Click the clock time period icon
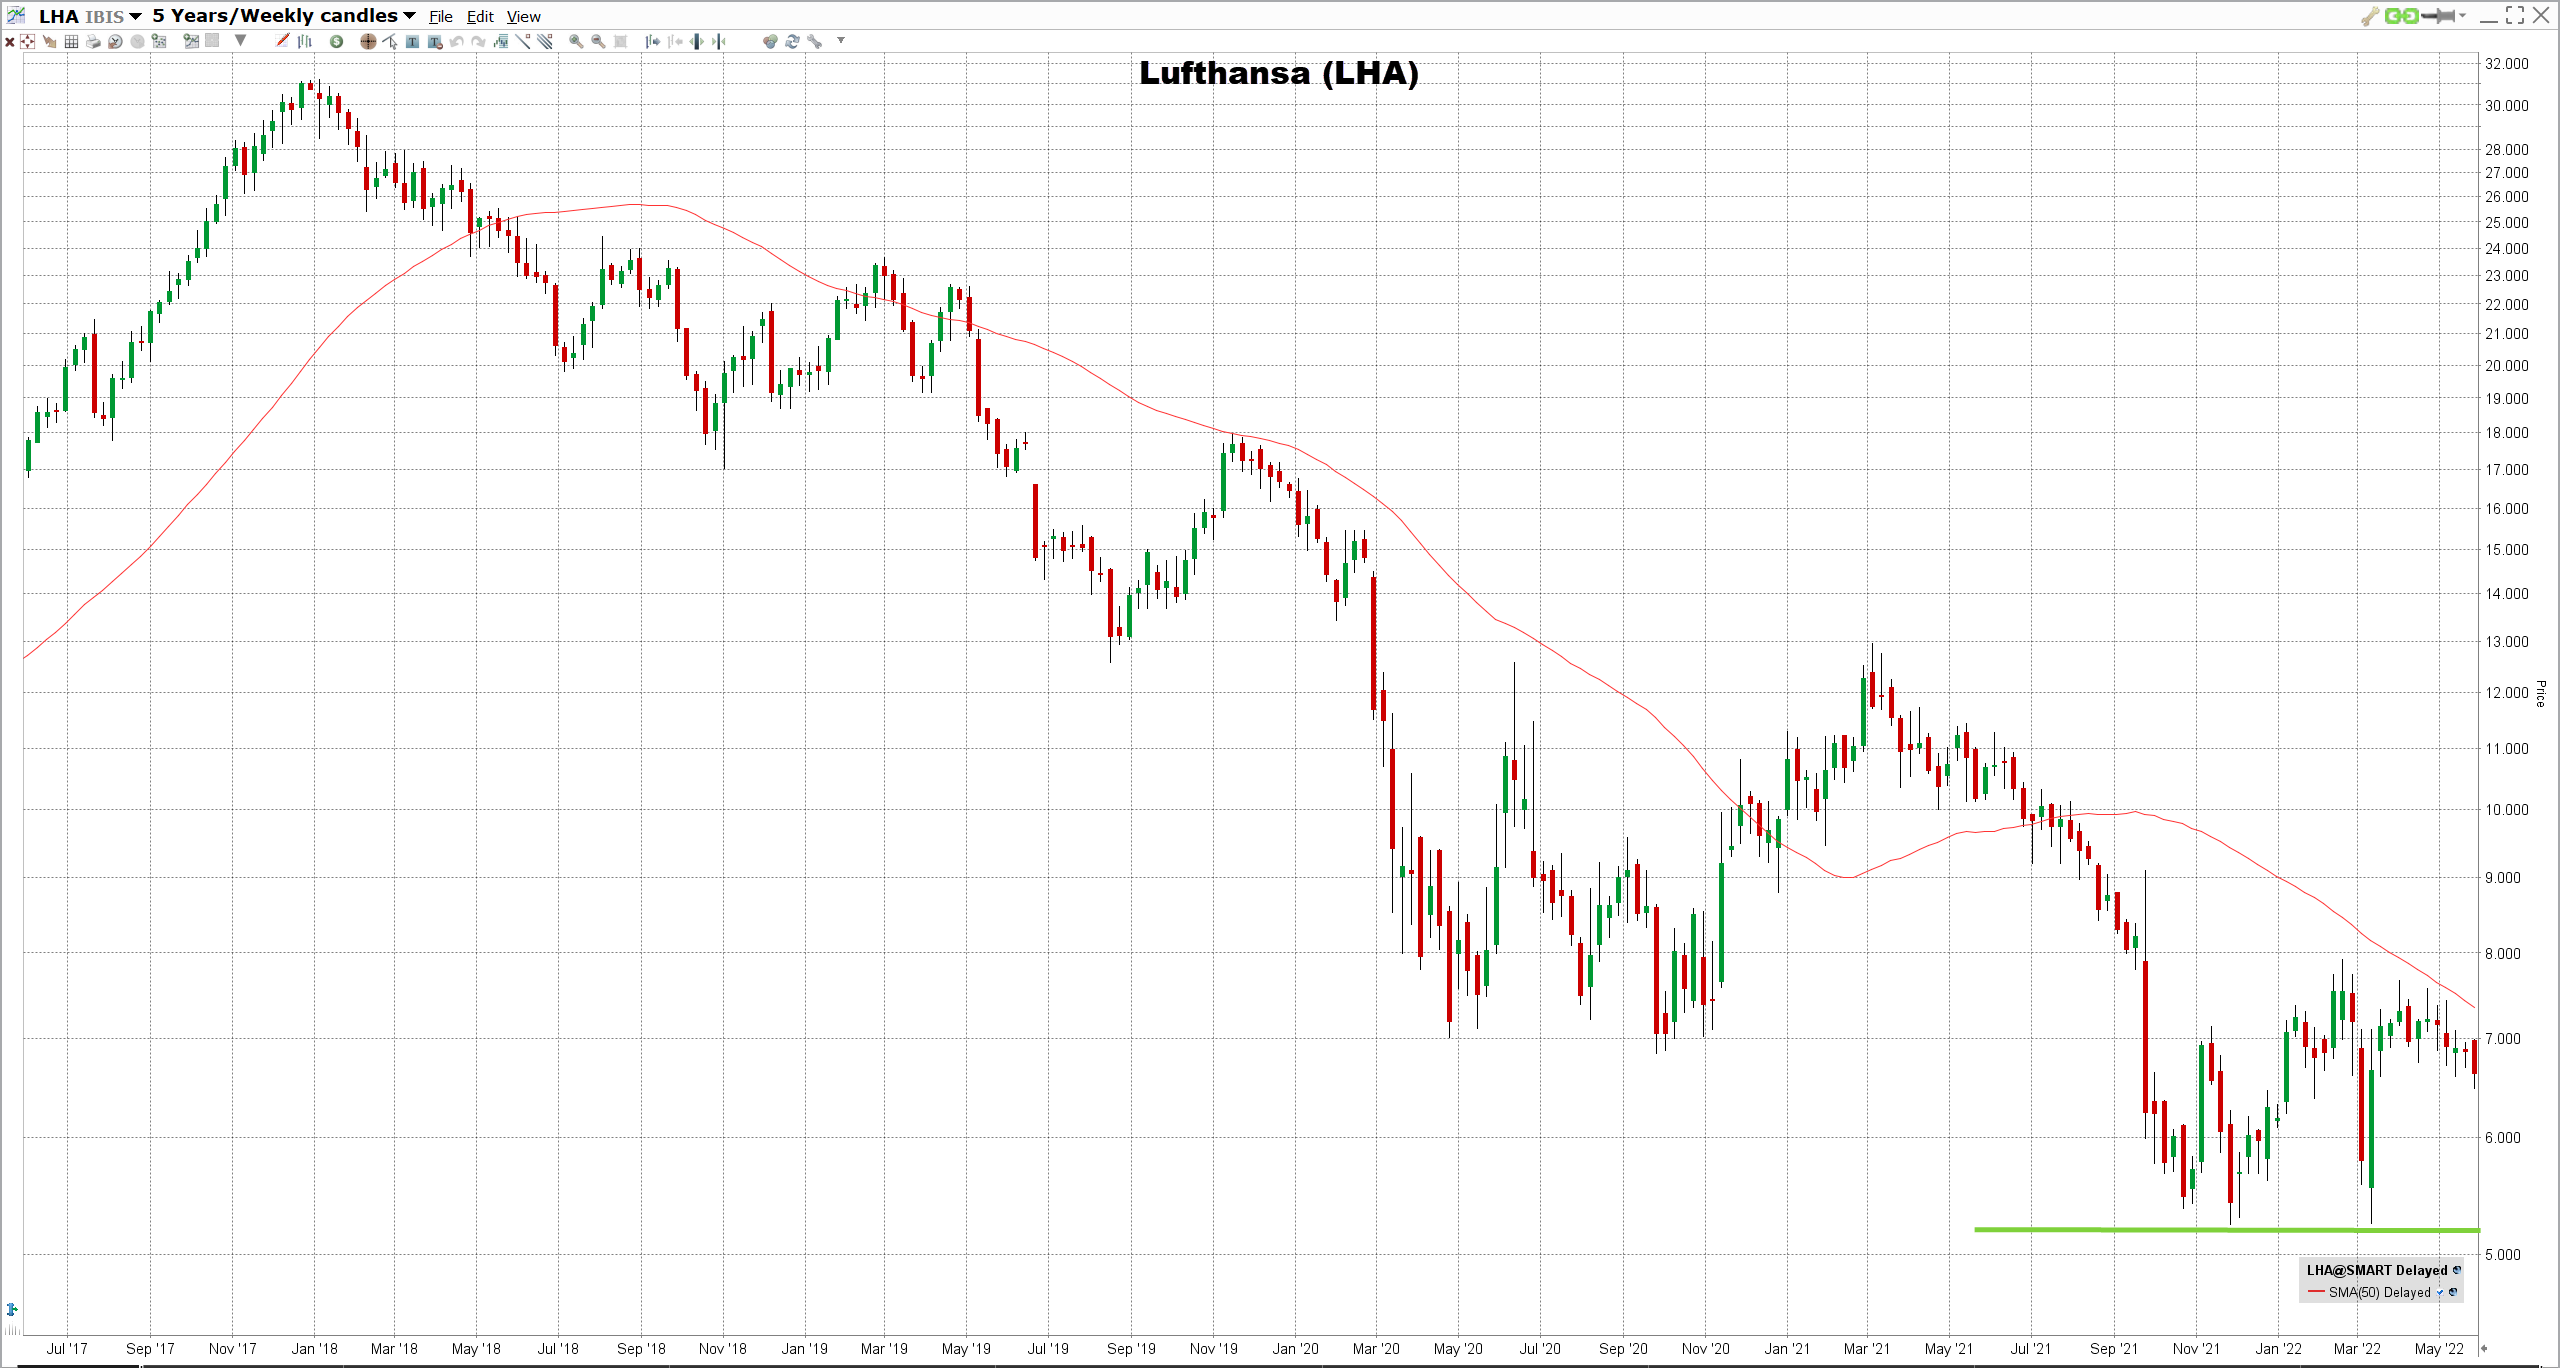This screenshot has width=2560, height=1368. coord(115,41)
